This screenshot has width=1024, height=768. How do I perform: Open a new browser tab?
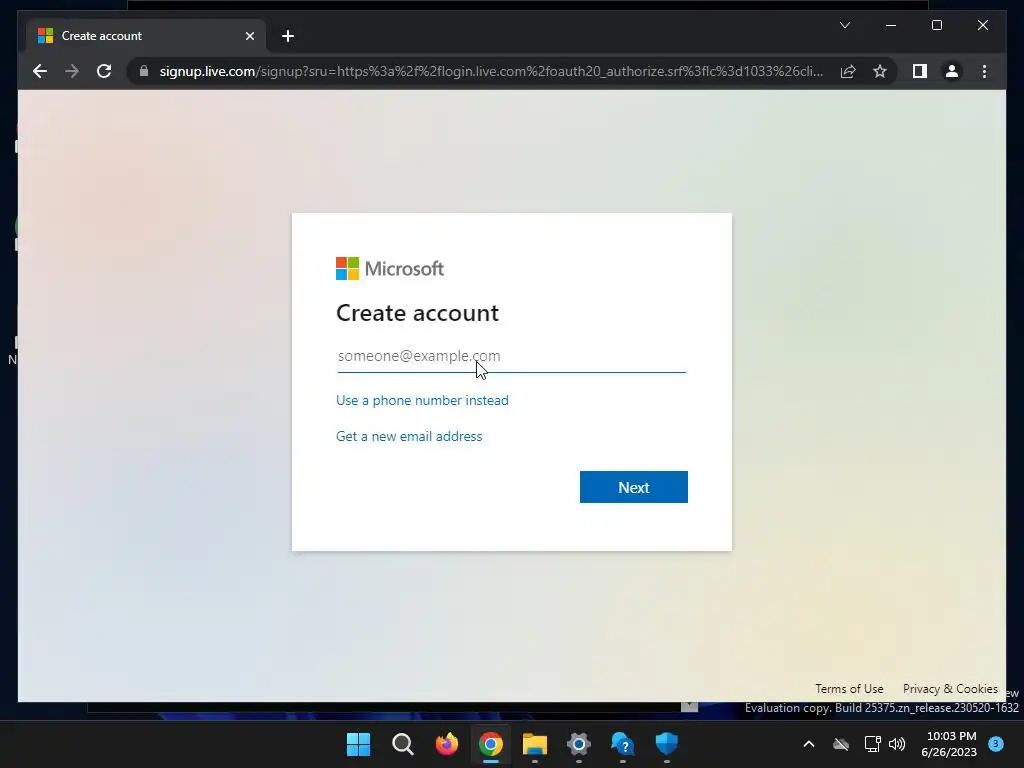(x=288, y=36)
